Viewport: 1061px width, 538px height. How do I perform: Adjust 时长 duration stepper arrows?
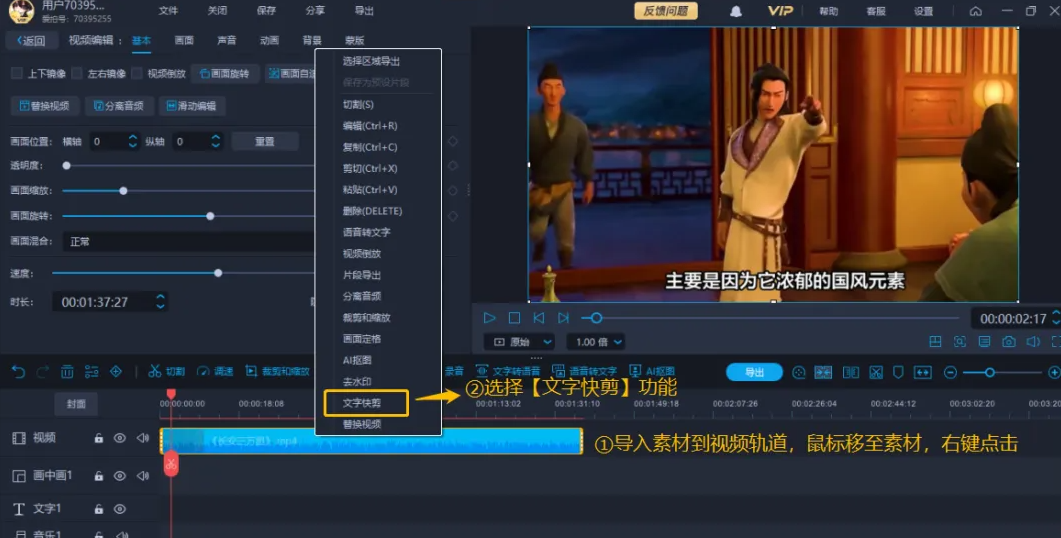[160, 302]
